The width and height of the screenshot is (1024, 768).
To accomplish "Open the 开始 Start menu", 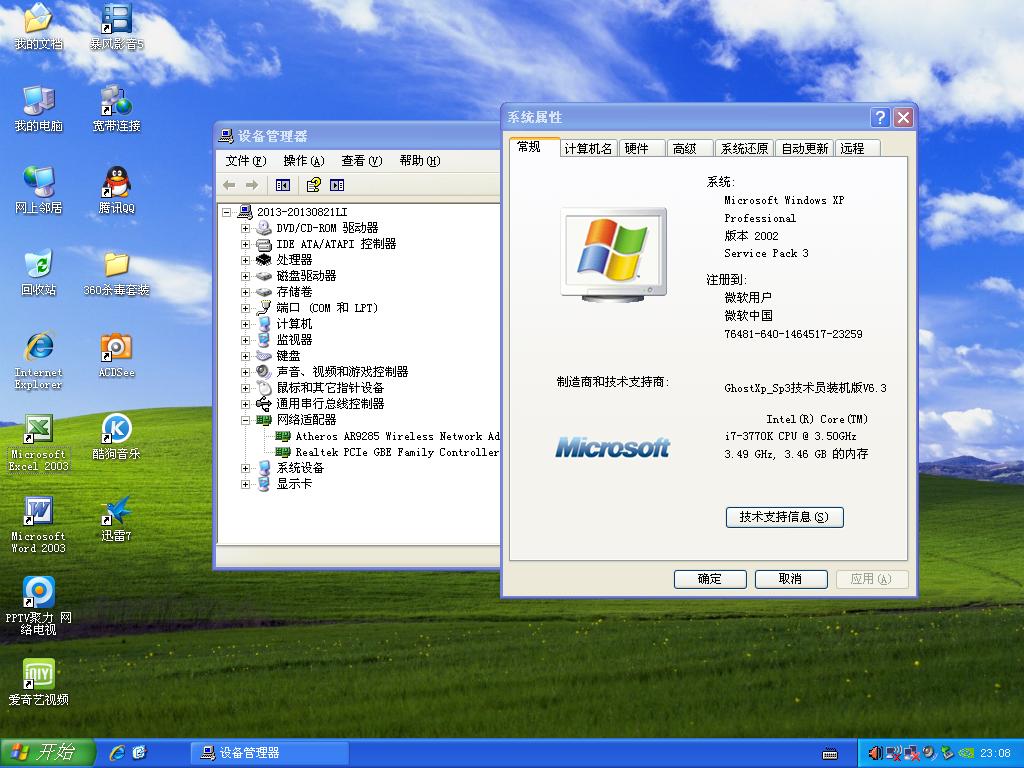I will (46, 753).
